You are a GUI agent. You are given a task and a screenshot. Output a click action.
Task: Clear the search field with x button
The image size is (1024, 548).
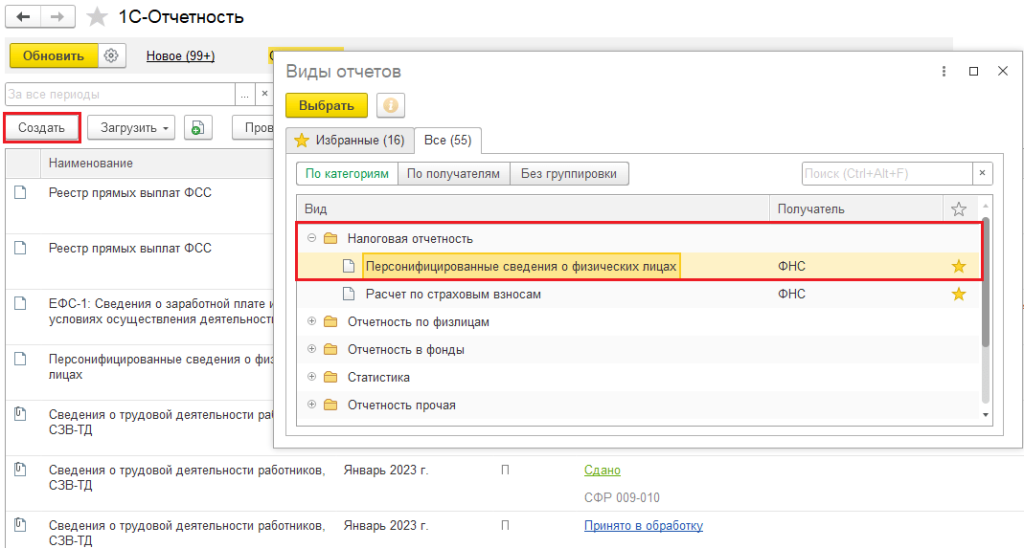983,174
